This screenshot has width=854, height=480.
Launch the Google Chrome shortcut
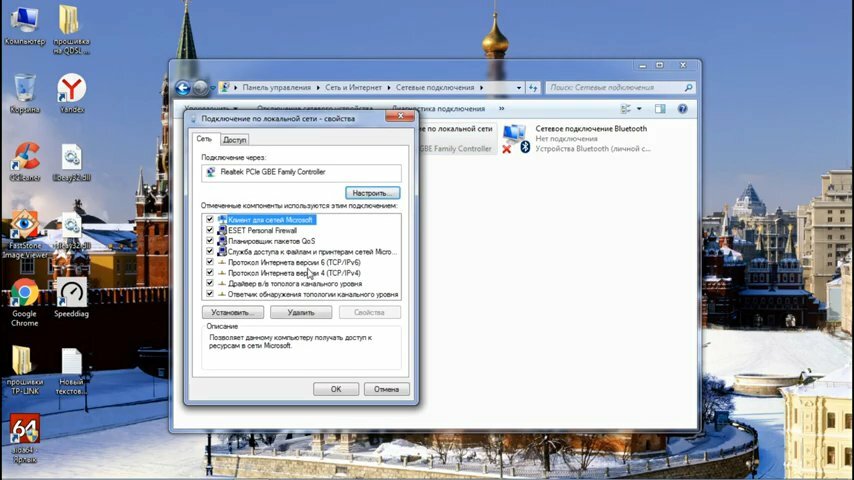click(x=25, y=302)
